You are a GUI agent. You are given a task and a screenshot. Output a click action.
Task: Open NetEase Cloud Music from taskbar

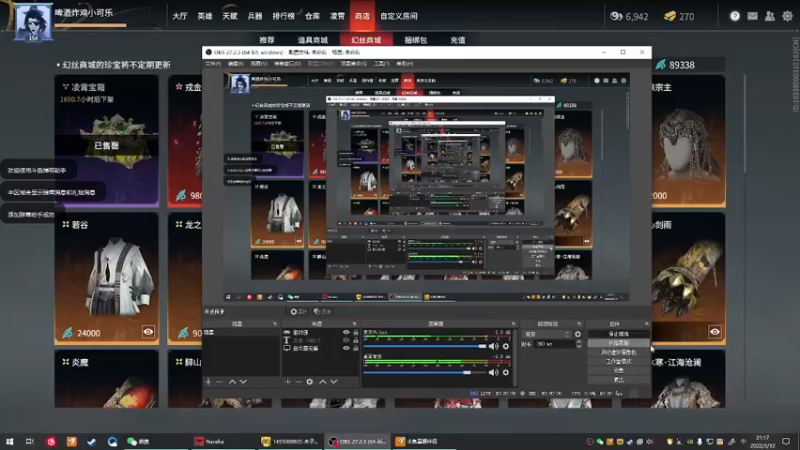click(x=51, y=441)
